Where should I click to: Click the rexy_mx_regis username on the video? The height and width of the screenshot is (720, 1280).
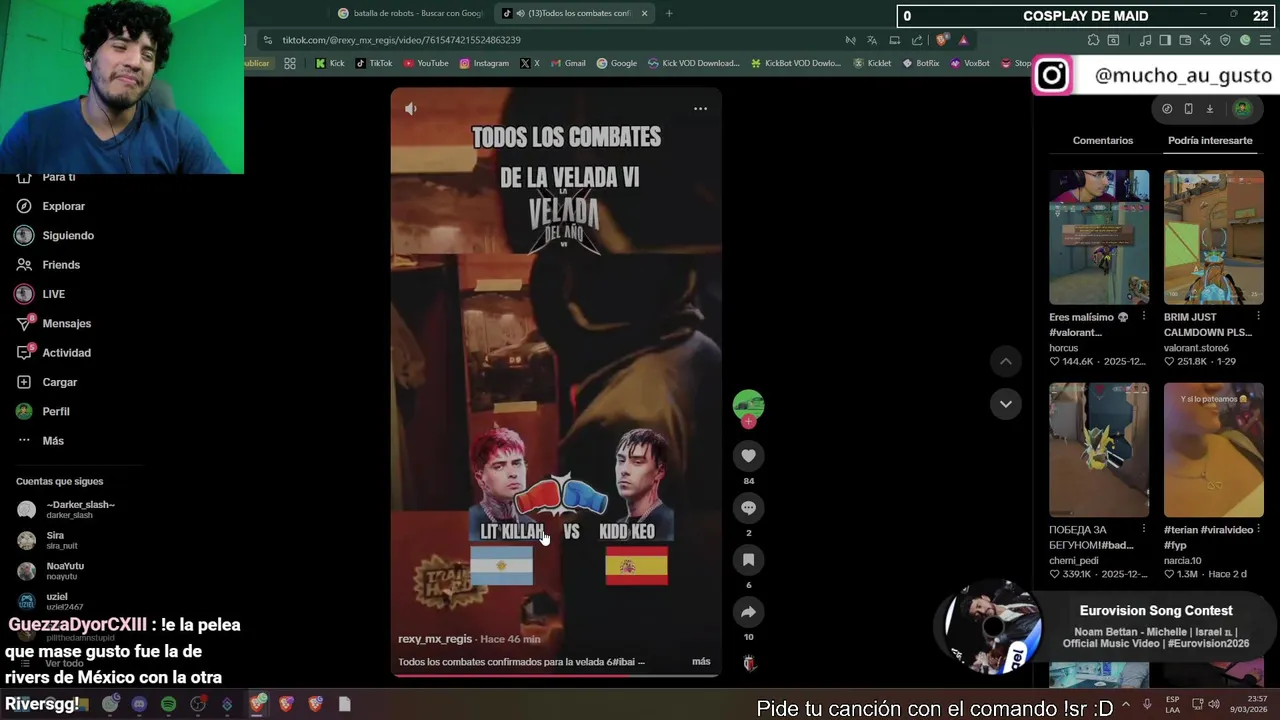pos(435,639)
